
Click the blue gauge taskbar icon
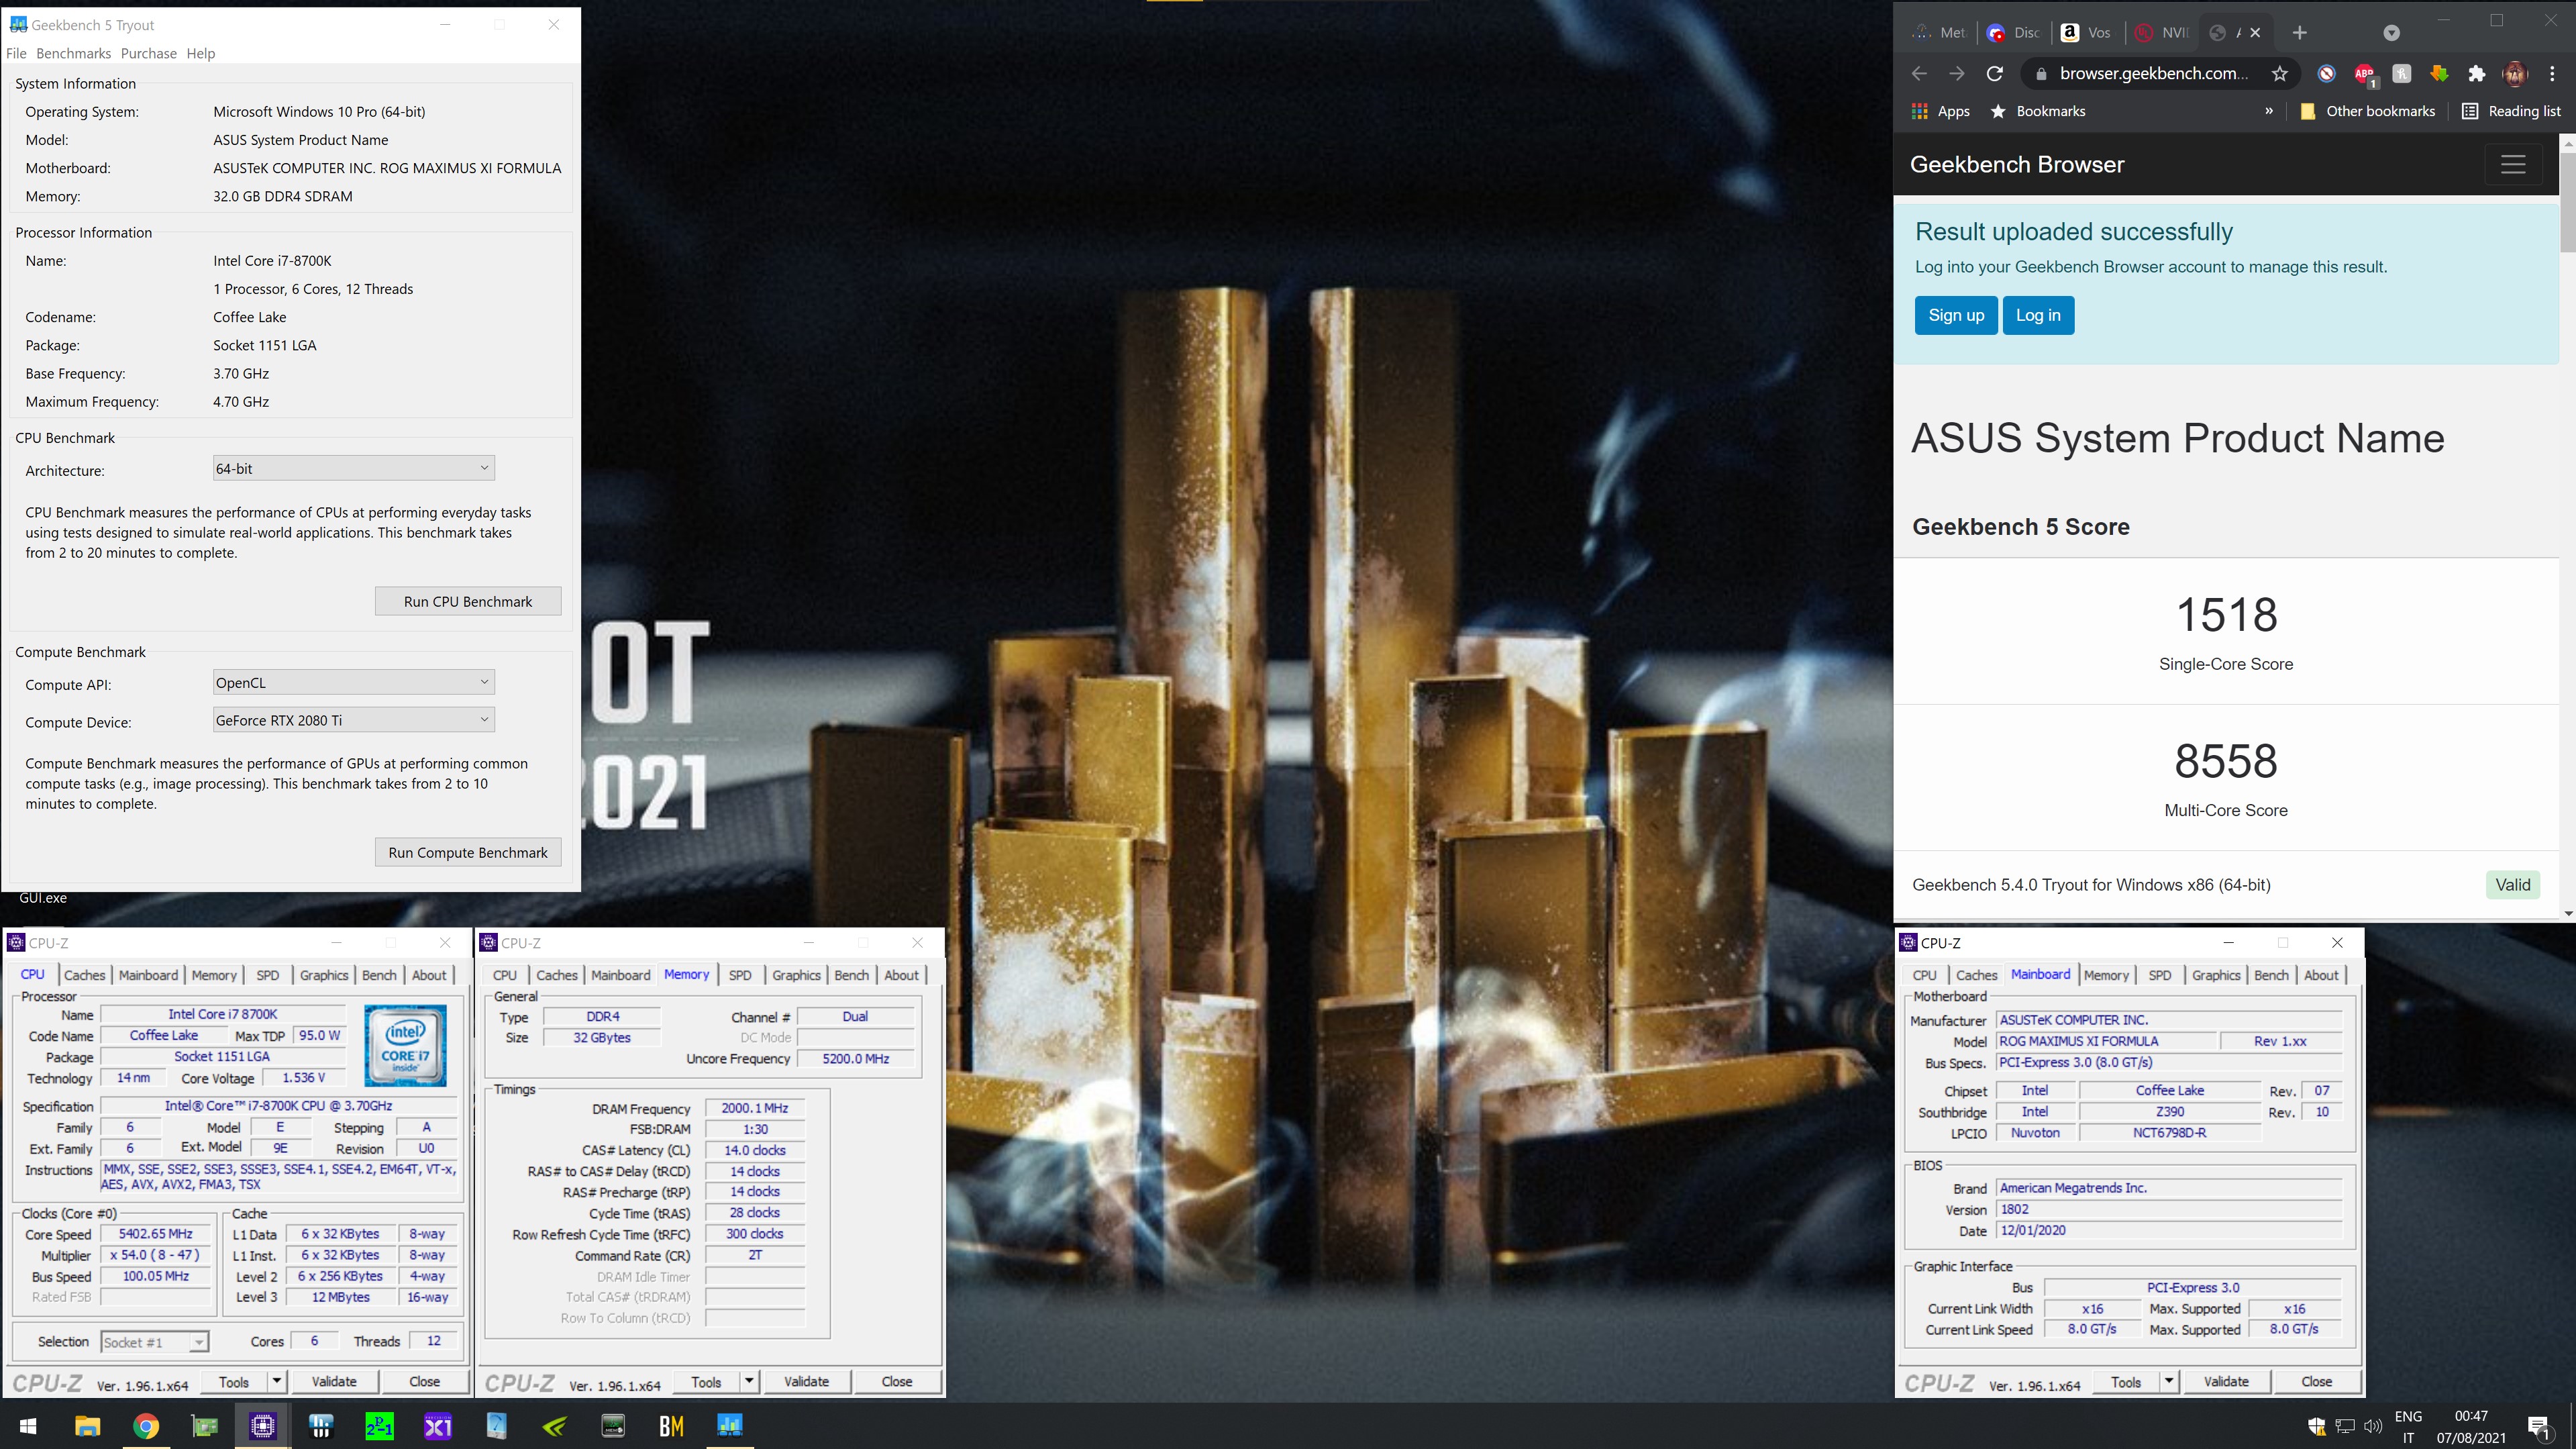coord(496,1426)
